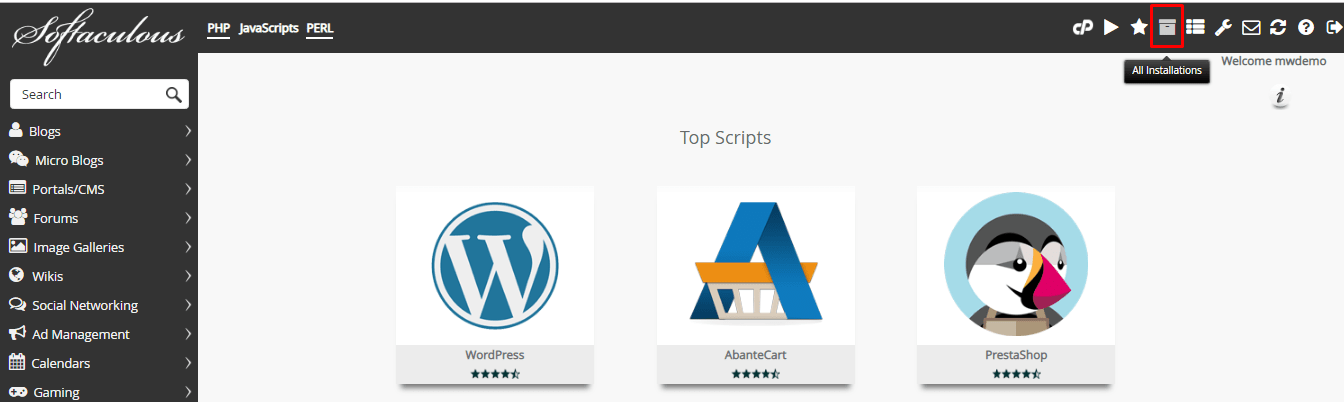
Task: Open help question mark icon
Action: [x=1306, y=28]
